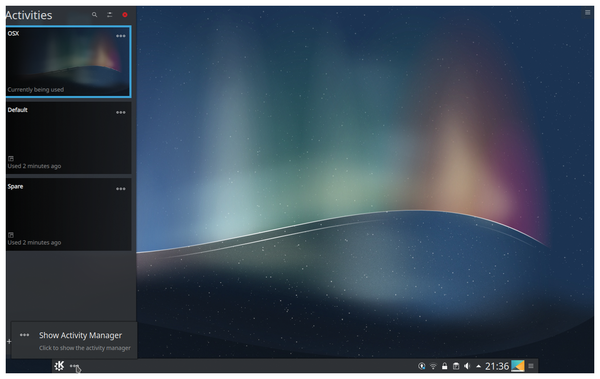The height and width of the screenshot is (379, 600).
Task: Open the clipboard tray icon
Action: point(456,366)
